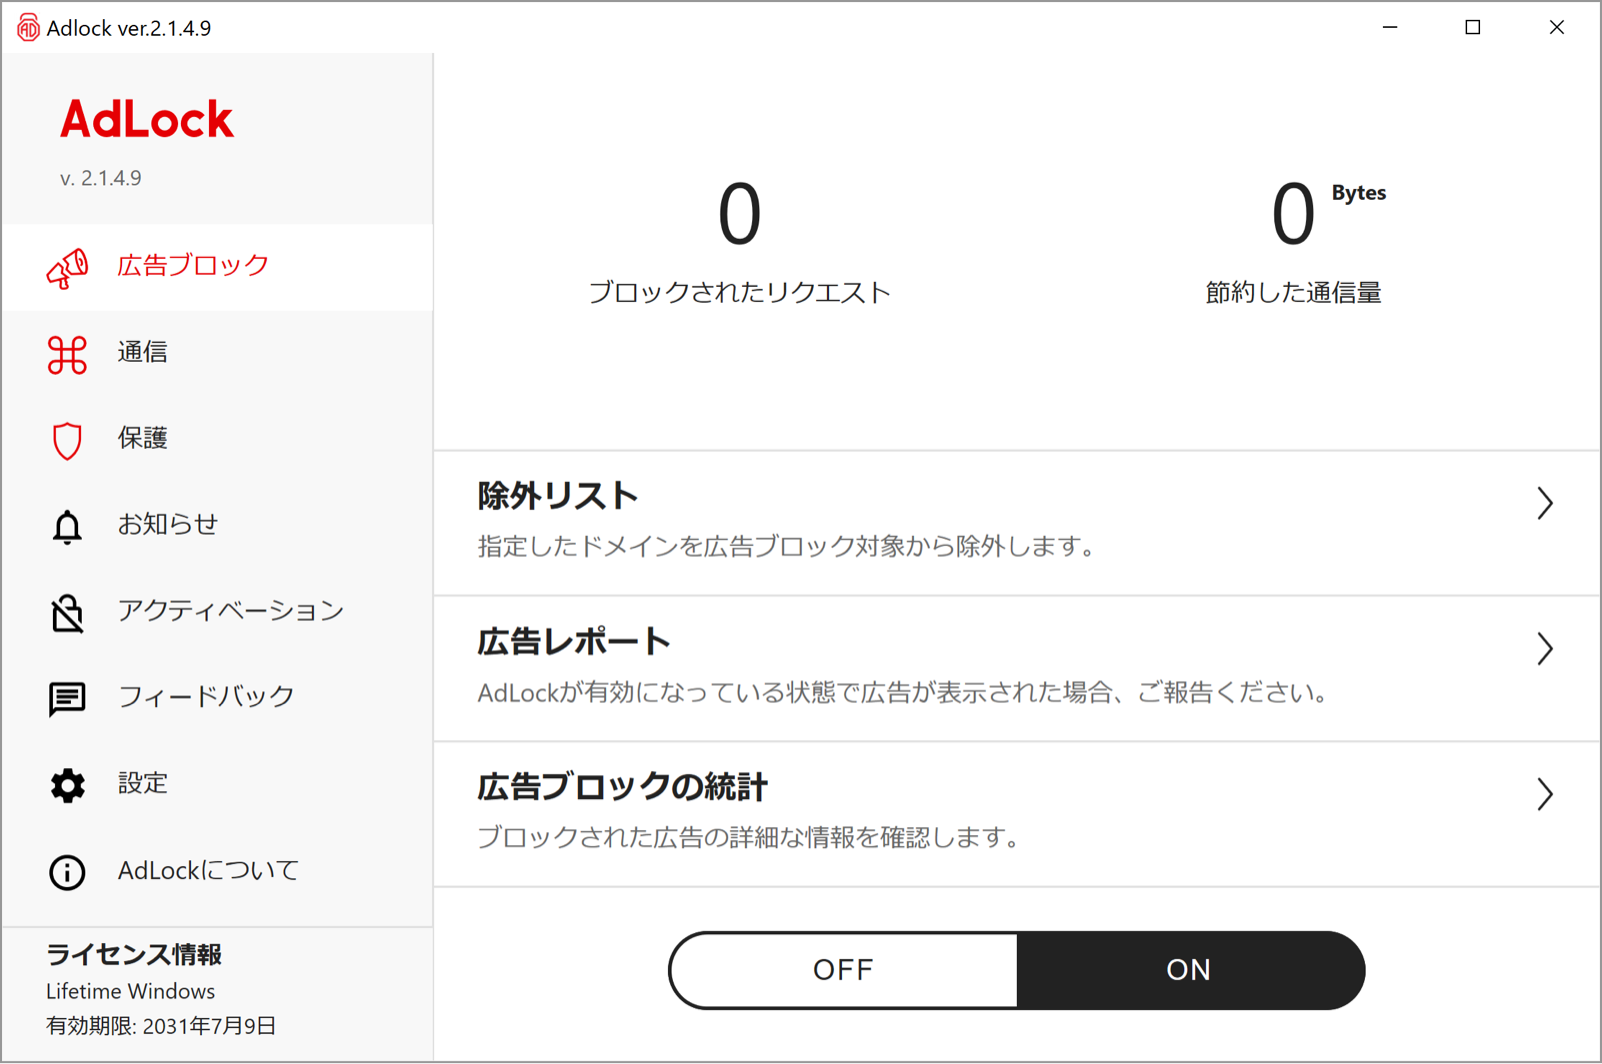Switch ad blocking to ON

1189,970
